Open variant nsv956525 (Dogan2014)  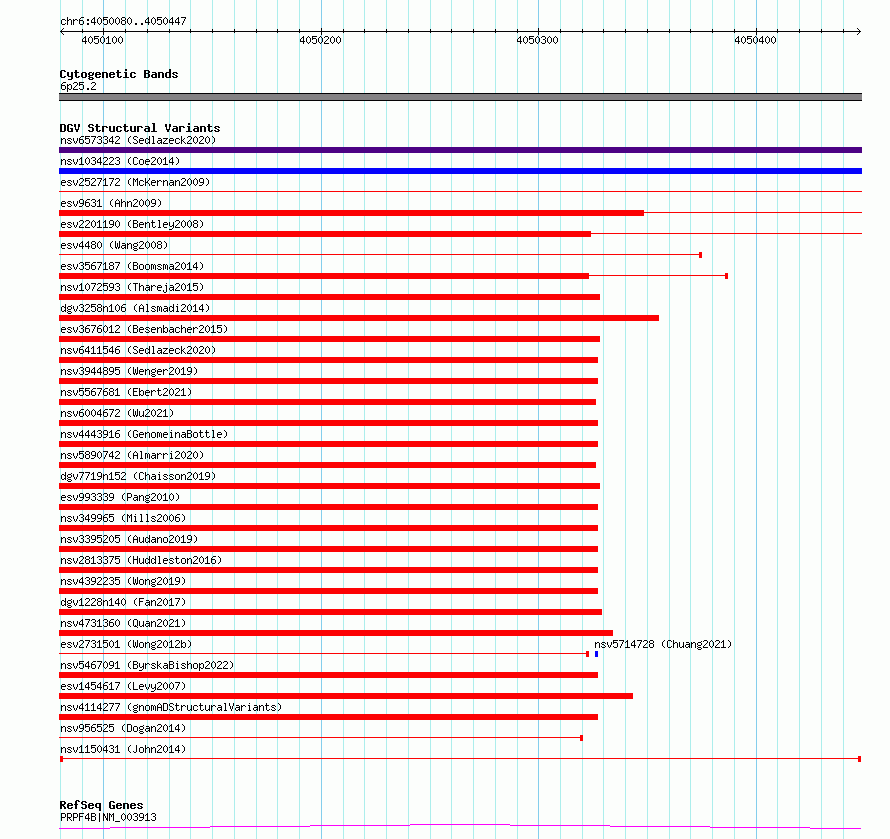click(x=123, y=728)
